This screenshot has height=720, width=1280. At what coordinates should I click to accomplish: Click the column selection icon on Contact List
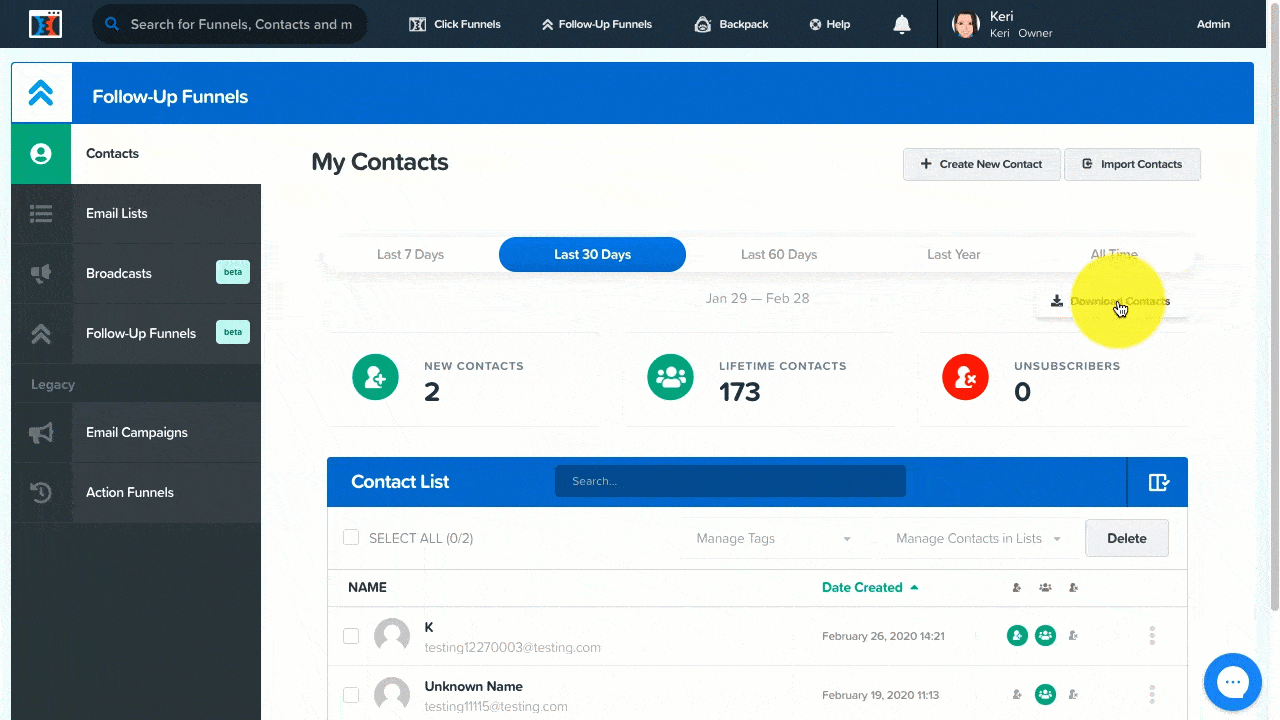[1158, 481]
